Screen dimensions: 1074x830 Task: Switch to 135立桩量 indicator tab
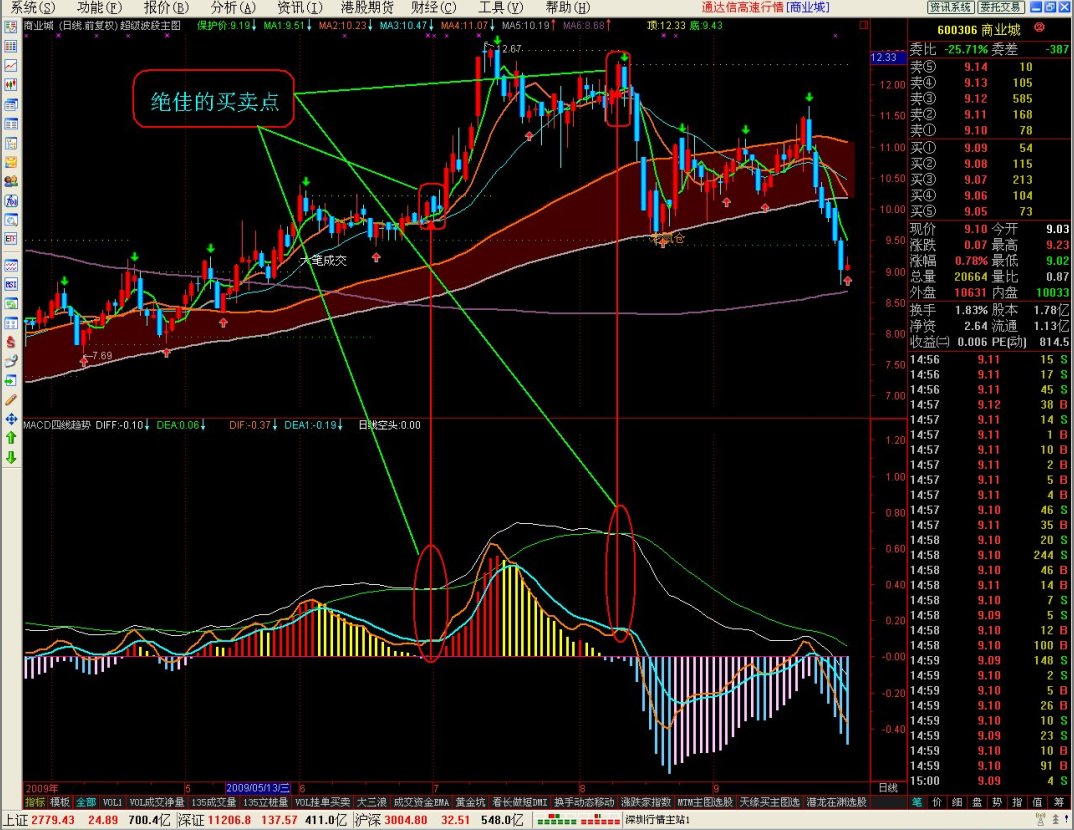(266, 802)
